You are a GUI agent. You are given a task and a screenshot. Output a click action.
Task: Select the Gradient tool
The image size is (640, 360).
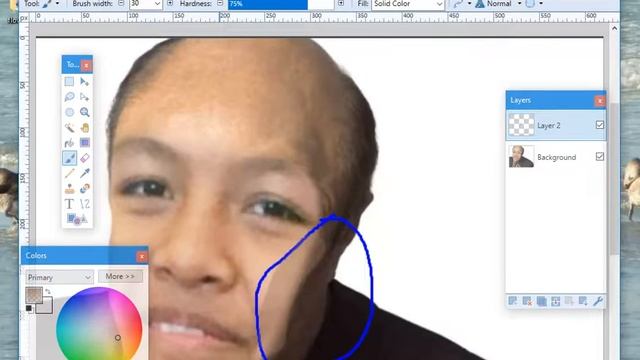84,143
